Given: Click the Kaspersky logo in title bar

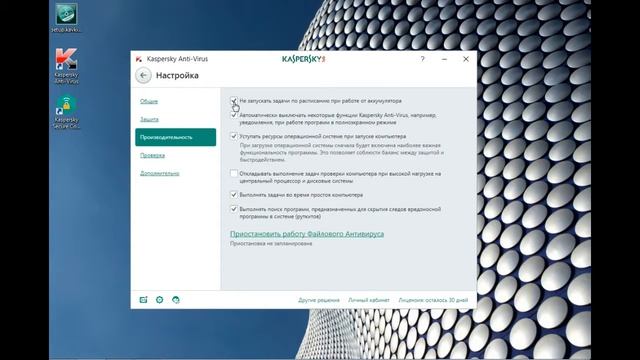Looking at the screenshot, I should [304, 59].
